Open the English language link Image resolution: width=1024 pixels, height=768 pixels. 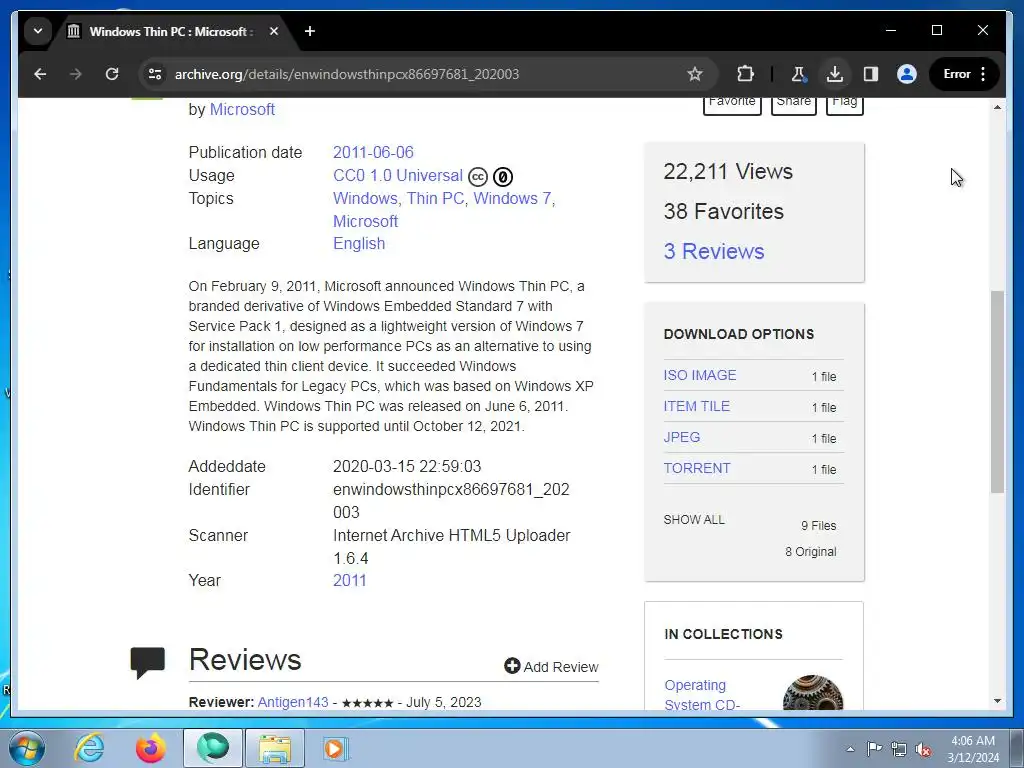coord(359,244)
